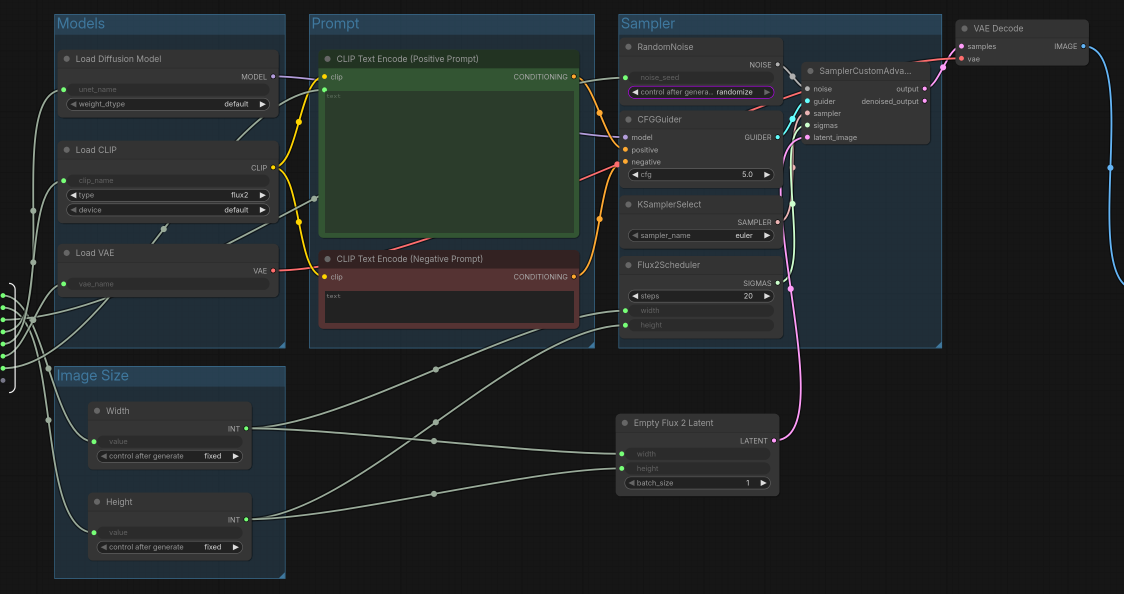Click the latent_image input socket on SamplerCustomAdvanced

tap(808, 138)
